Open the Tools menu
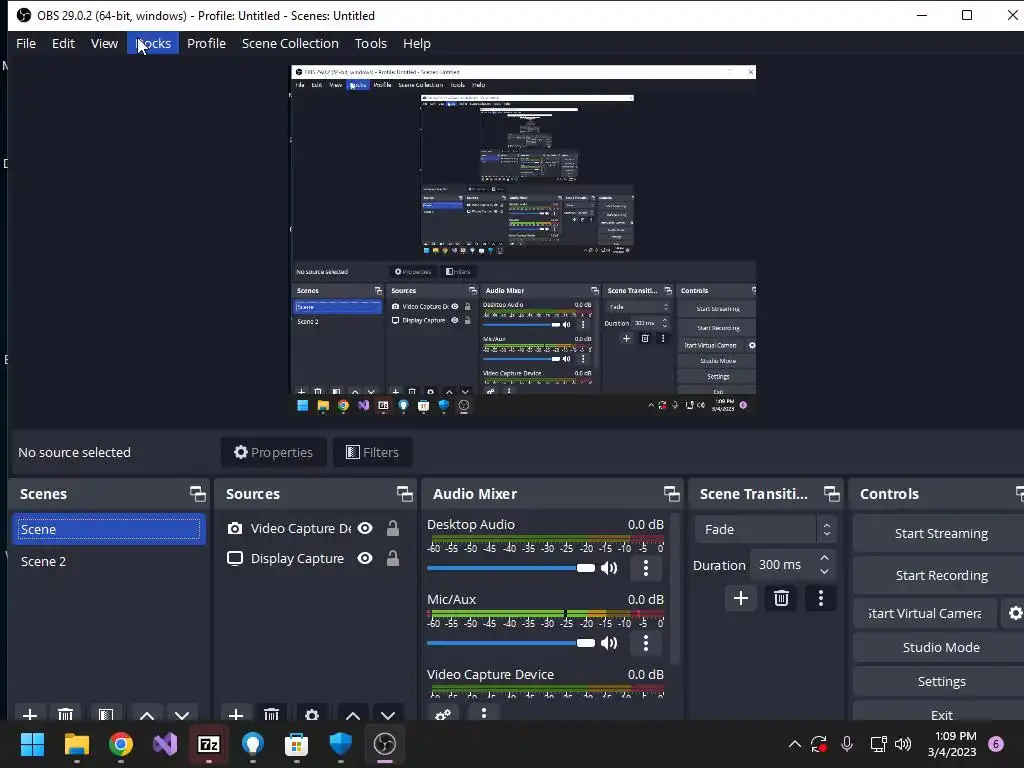1024x768 pixels. point(370,43)
